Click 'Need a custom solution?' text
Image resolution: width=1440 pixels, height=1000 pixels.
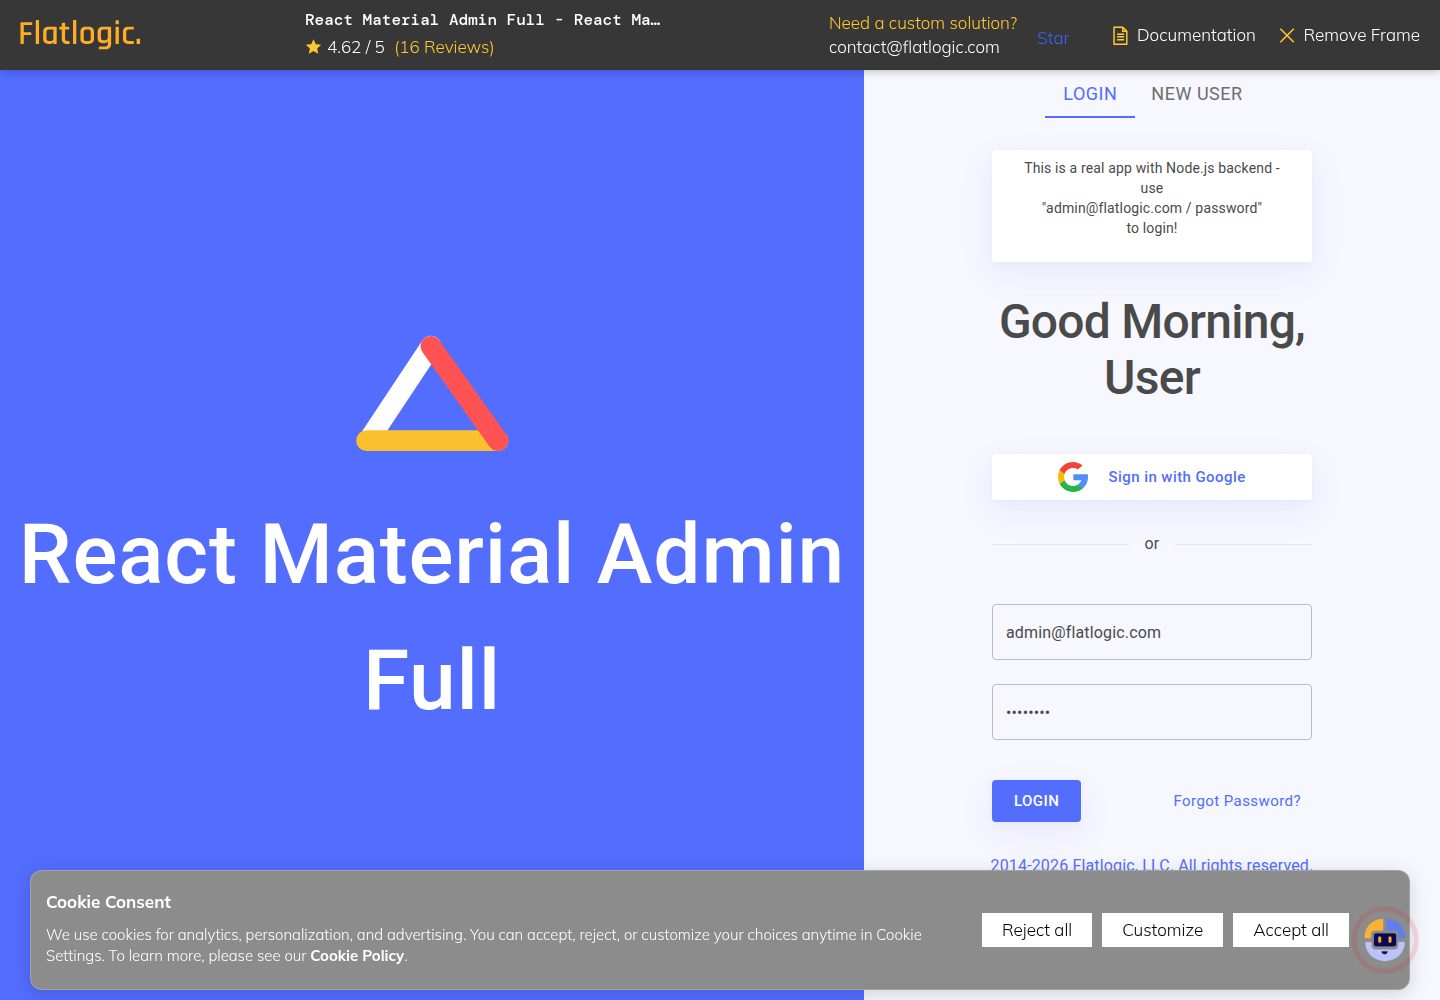(923, 23)
